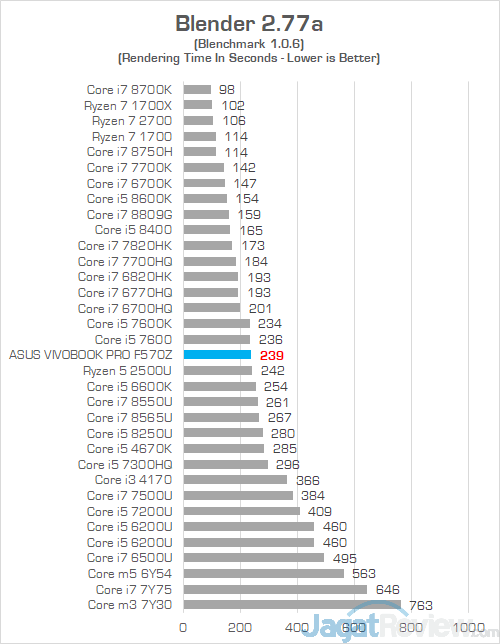Click the Core i7 7Y75 bar
The height and width of the screenshot is (644, 500).
275,589
